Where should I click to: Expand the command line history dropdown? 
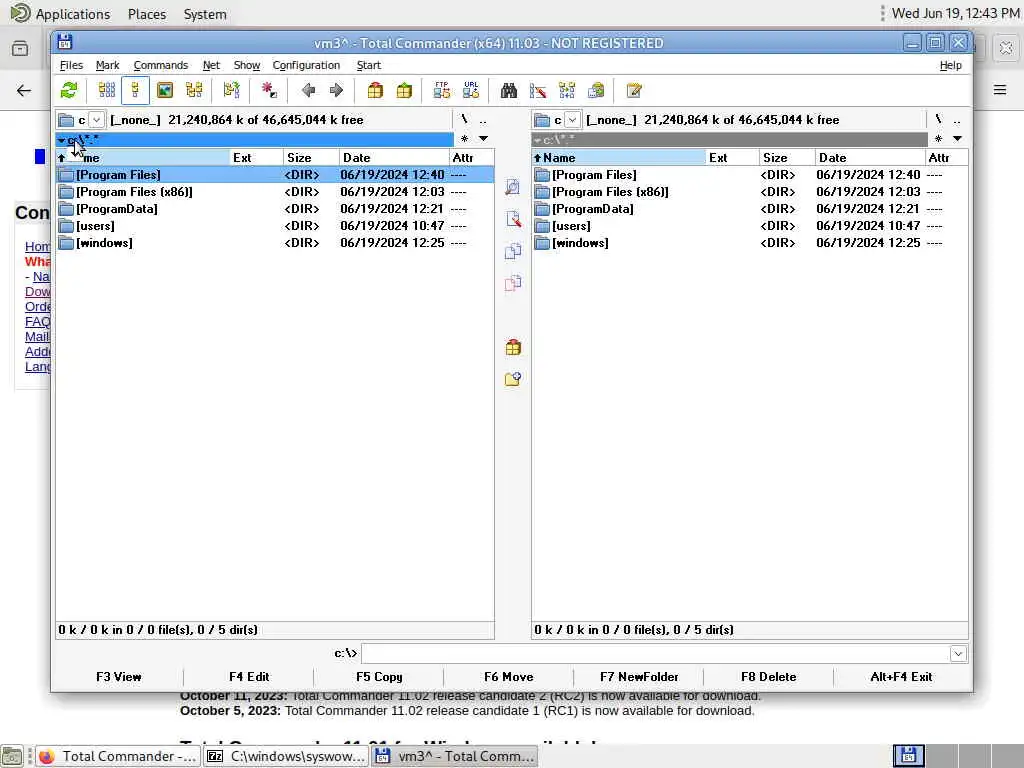(958, 654)
